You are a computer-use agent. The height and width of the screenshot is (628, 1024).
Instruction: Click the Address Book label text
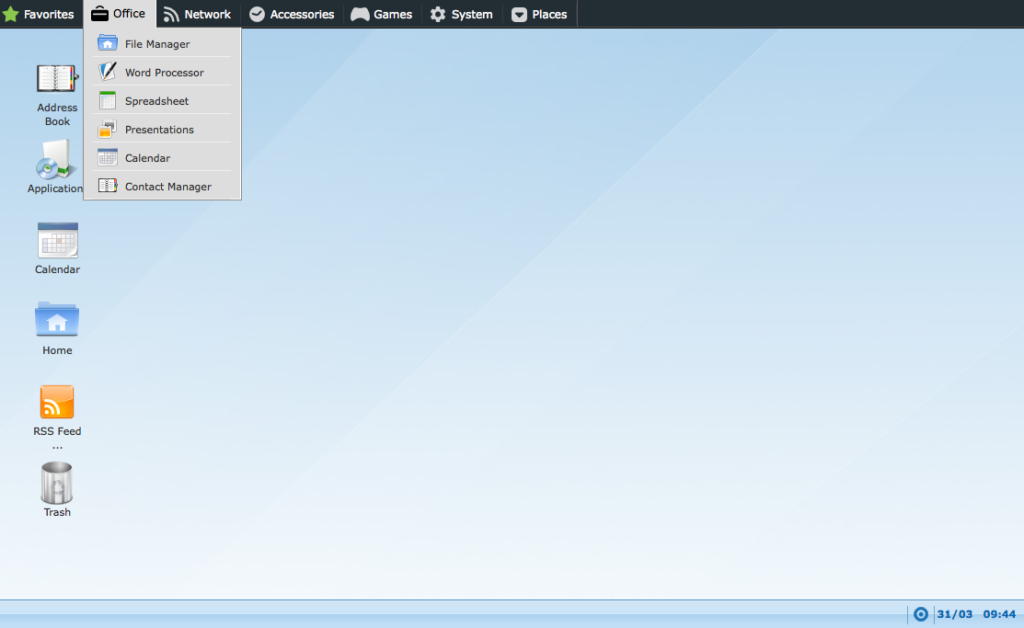[57, 114]
